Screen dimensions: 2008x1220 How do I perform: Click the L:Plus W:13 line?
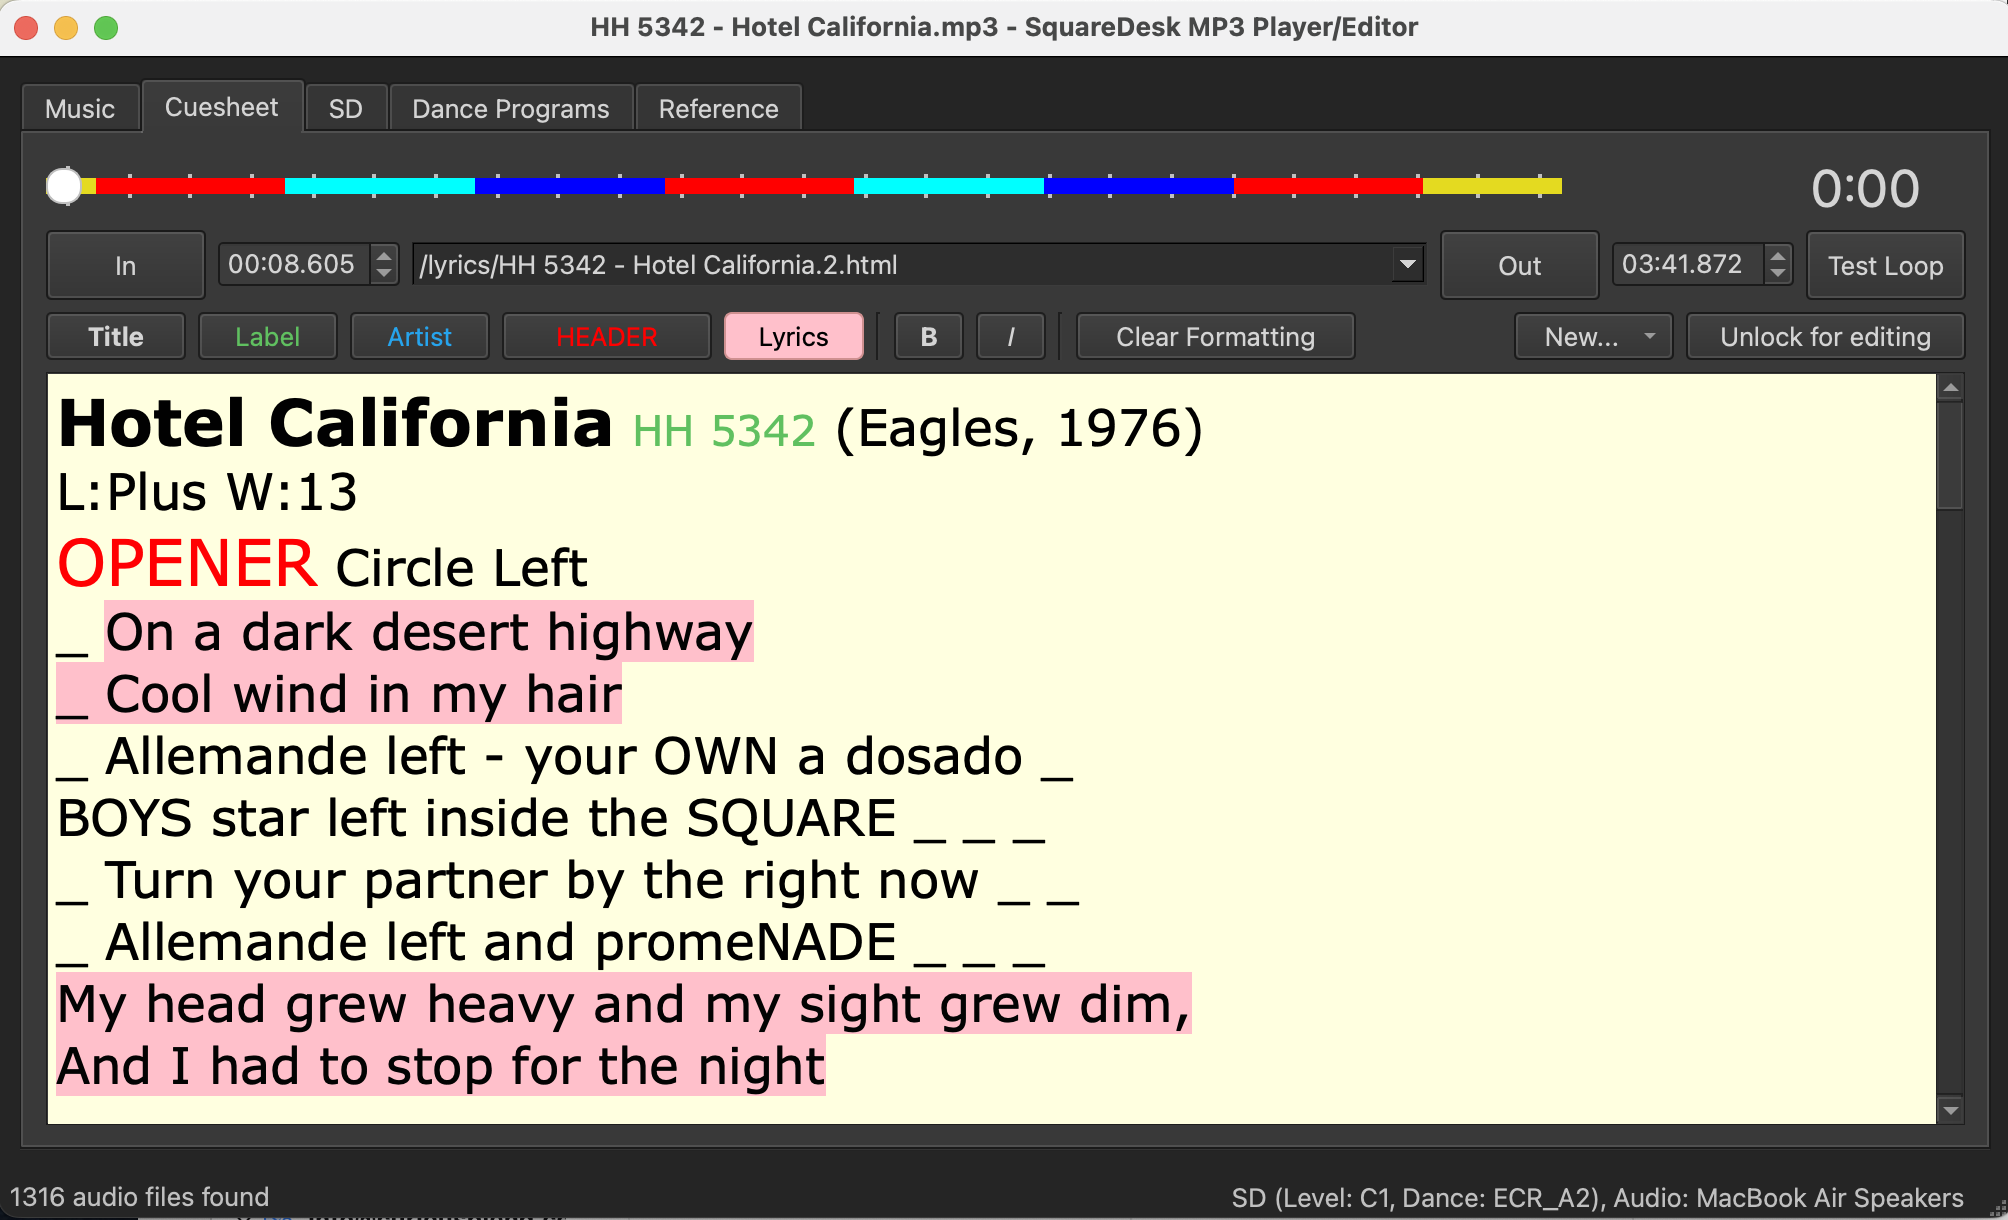207,492
